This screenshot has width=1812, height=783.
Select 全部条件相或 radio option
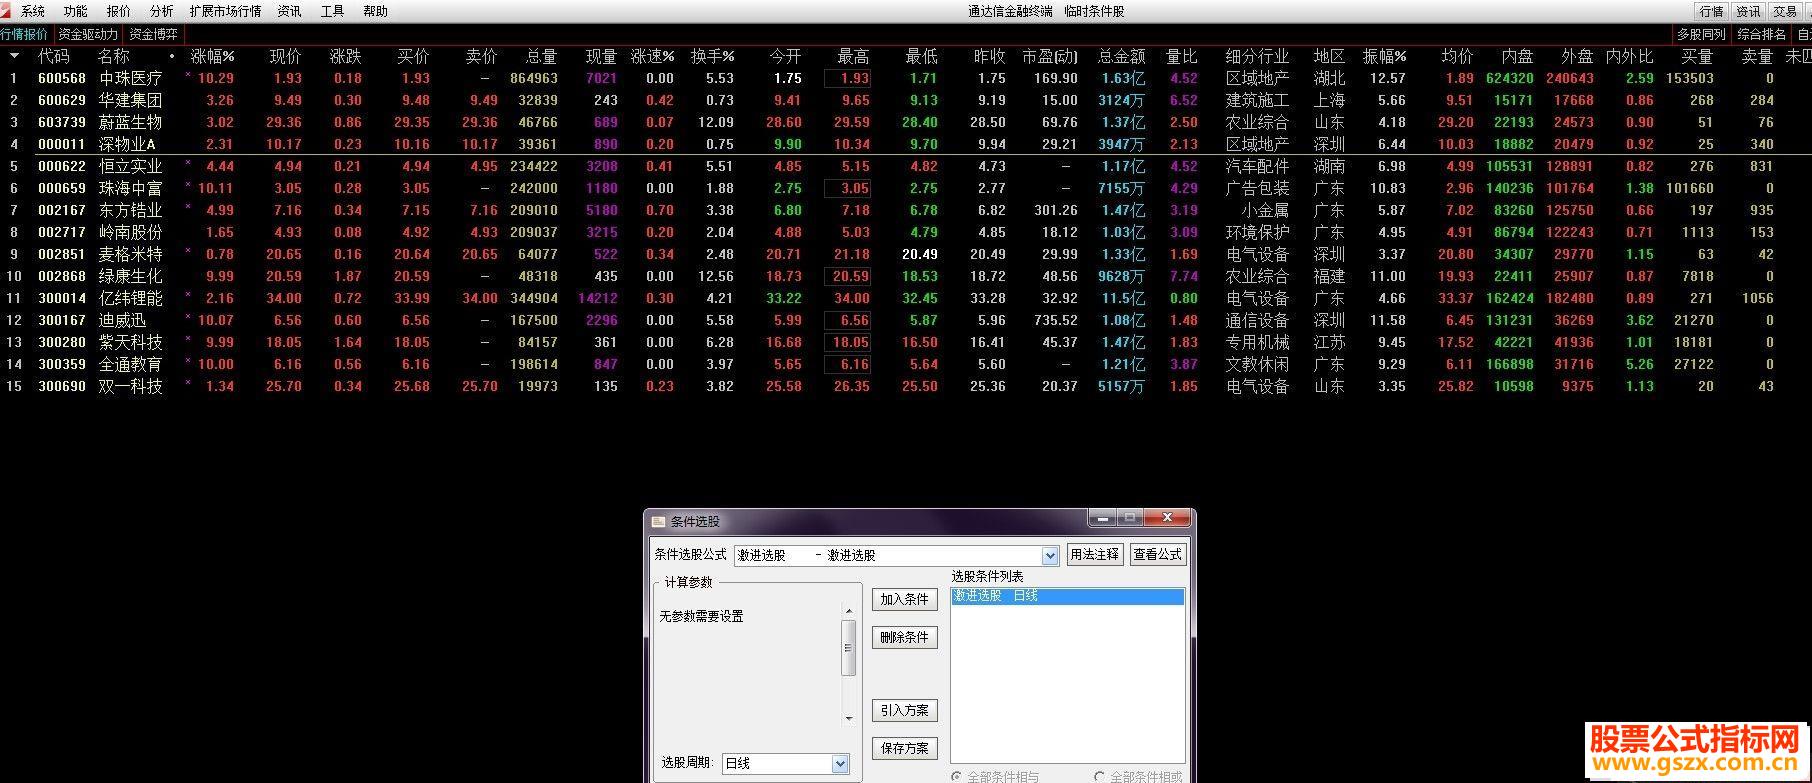[x=1100, y=776]
